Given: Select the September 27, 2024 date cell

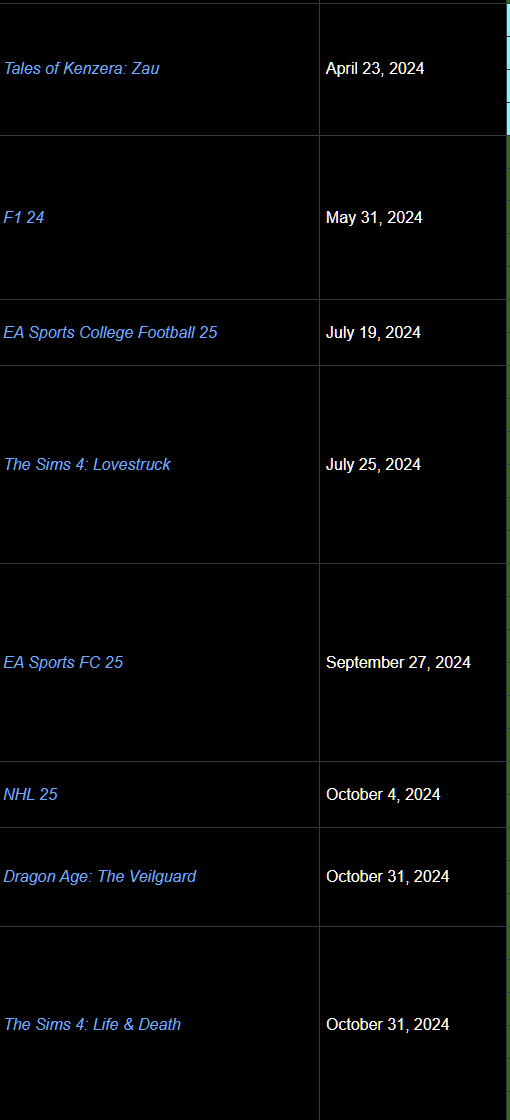Looking at the screenshot, I should tap(413, 662).
